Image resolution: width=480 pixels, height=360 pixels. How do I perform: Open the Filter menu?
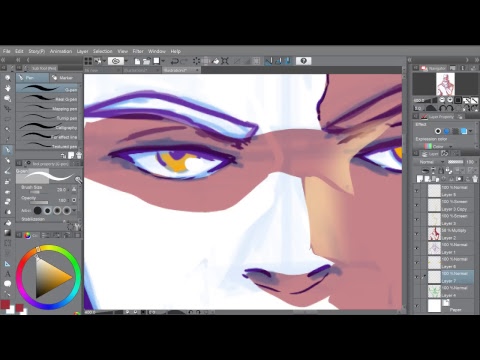pos(138,51)
